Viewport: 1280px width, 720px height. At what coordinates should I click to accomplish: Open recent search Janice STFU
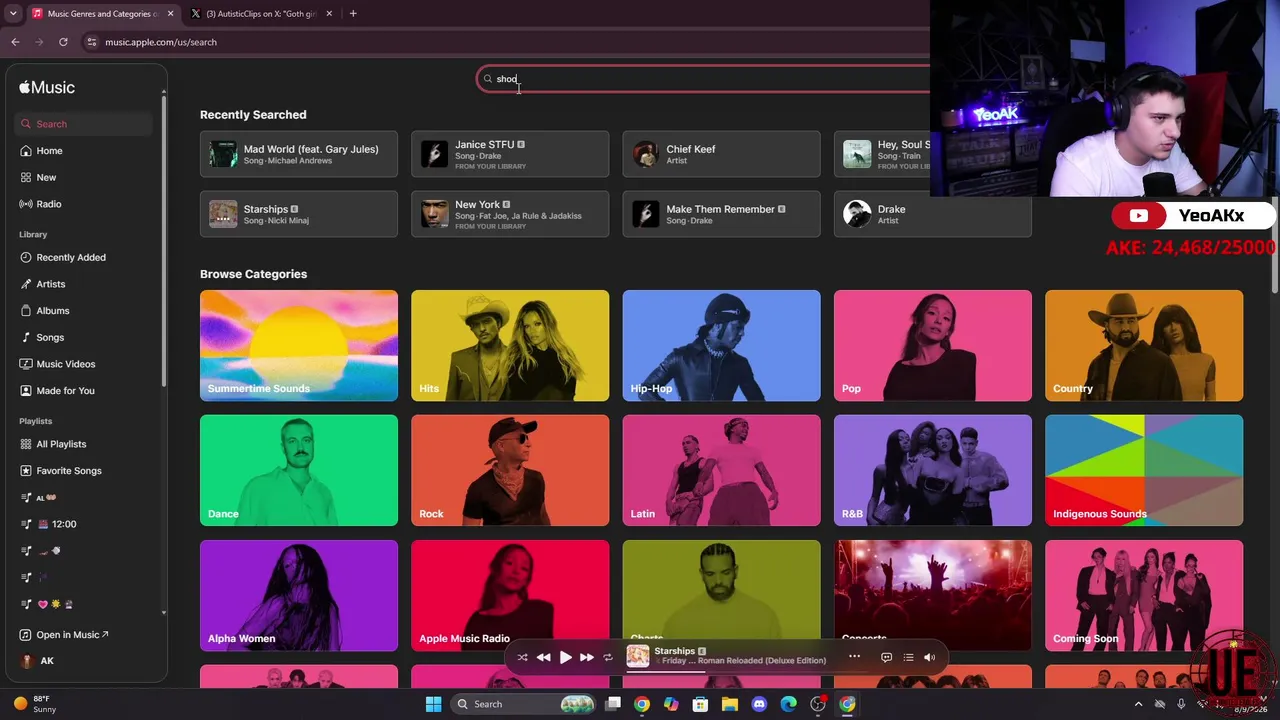coord(510,155)
